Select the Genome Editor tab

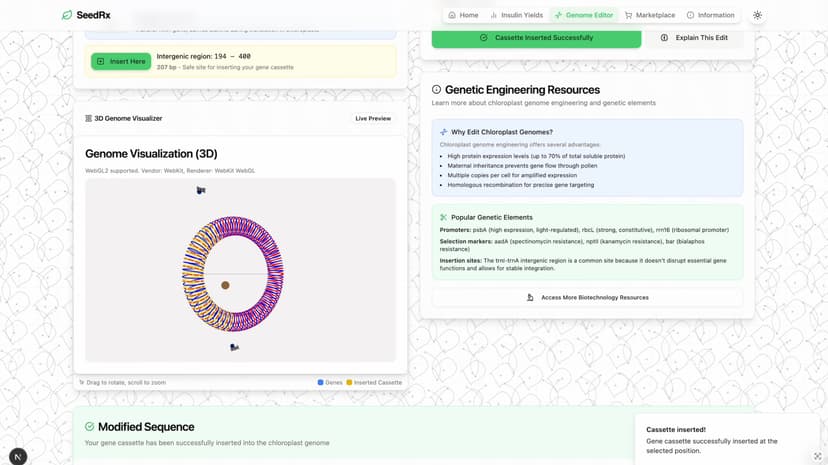(584, 15)
